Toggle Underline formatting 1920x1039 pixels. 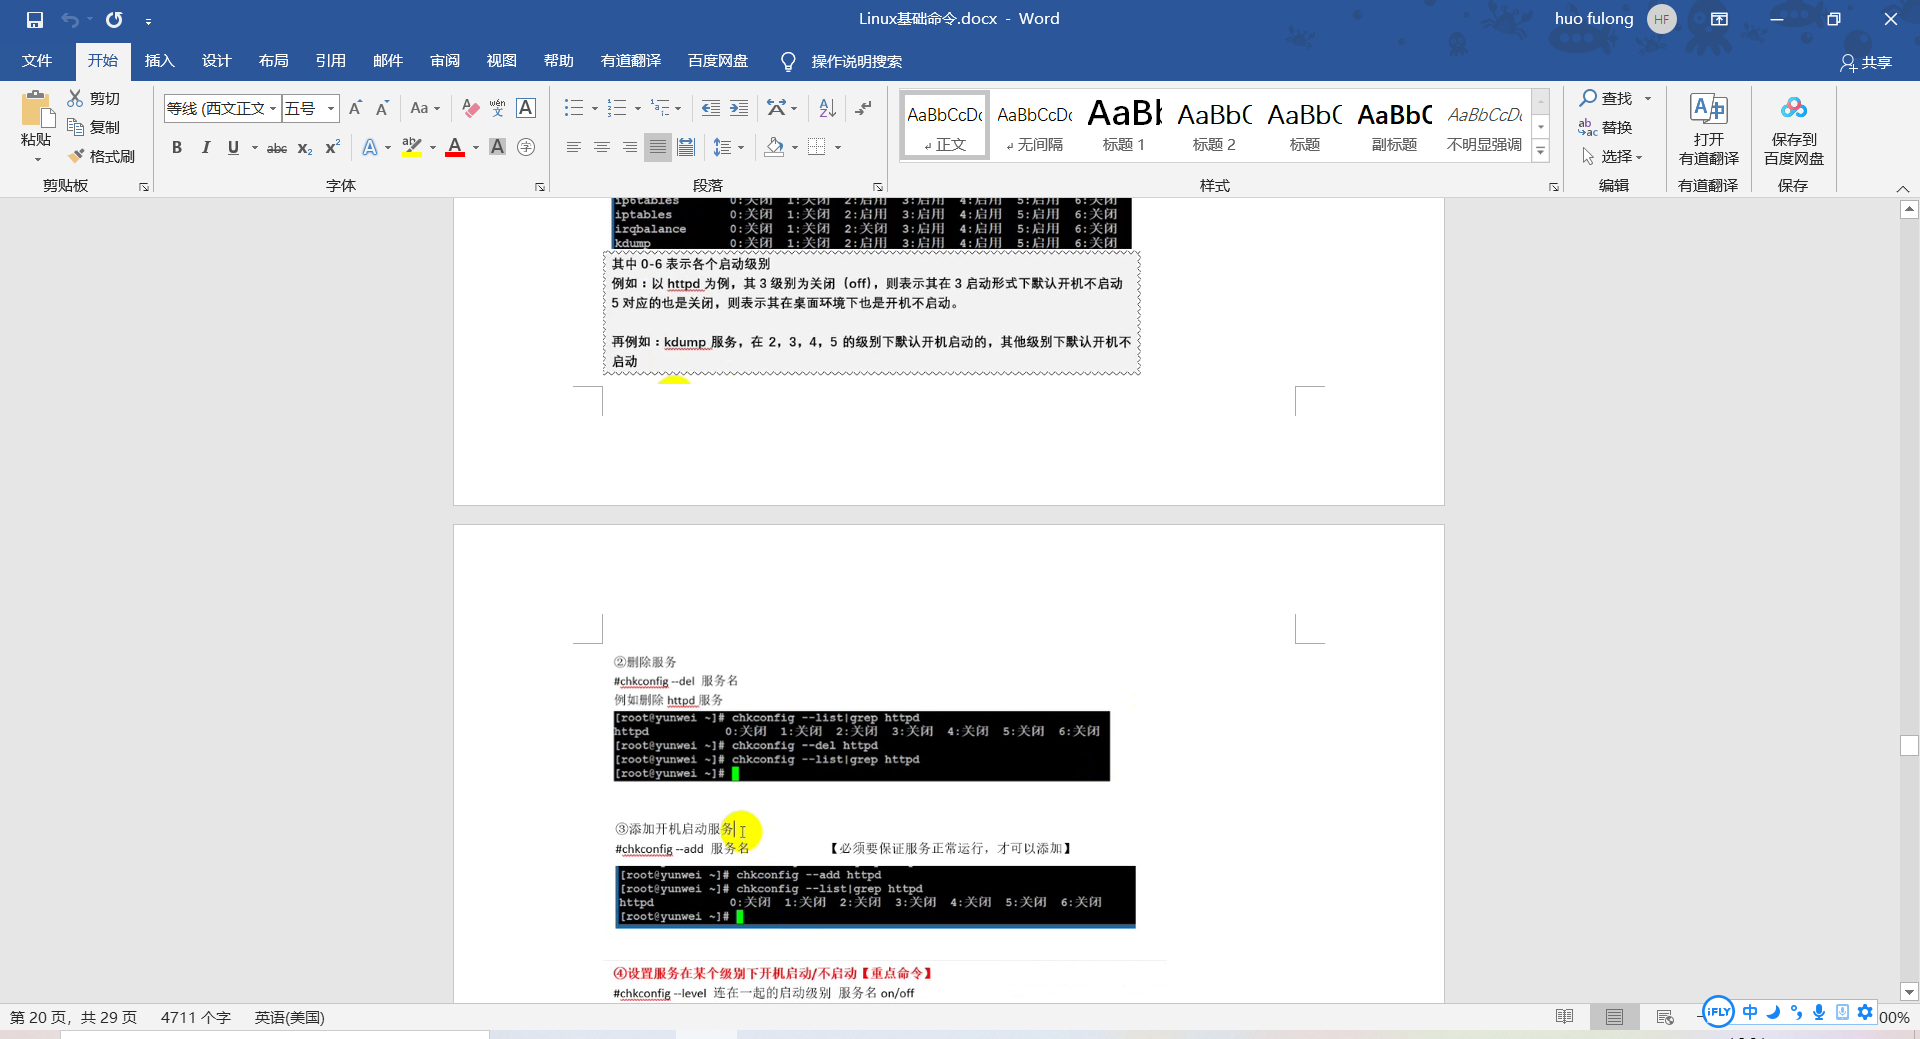click(x=233, y=147)
